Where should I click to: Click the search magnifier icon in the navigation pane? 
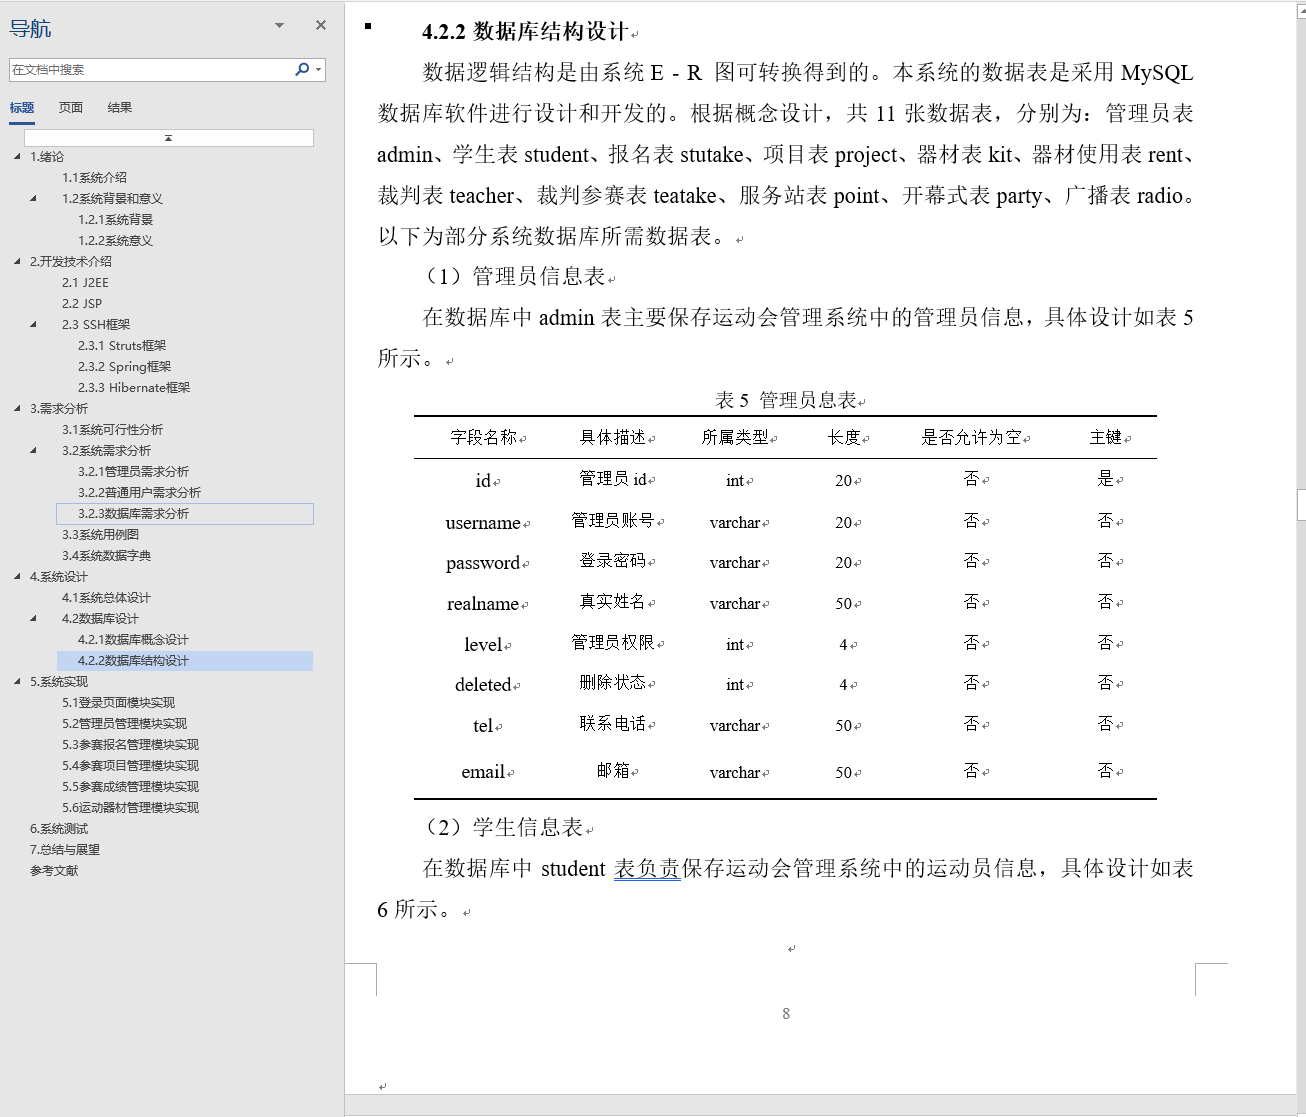[300, 70]
